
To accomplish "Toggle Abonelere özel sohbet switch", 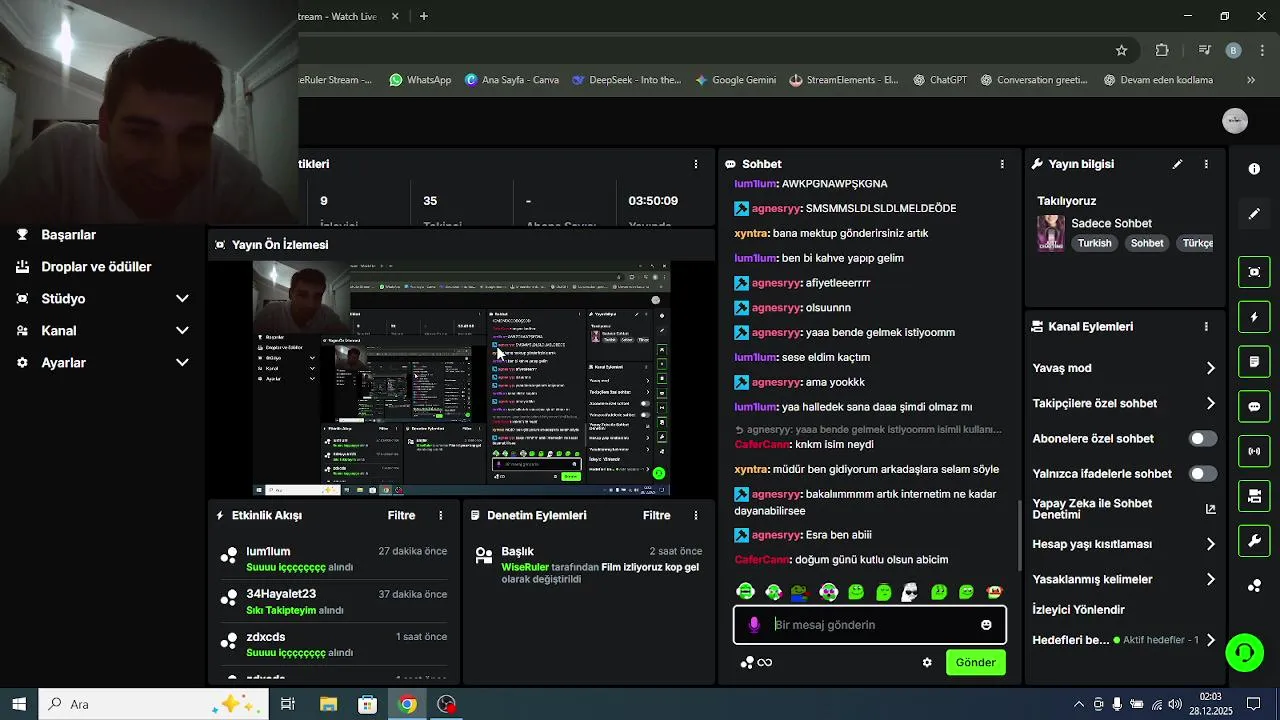I will [x=1203, y=439].
